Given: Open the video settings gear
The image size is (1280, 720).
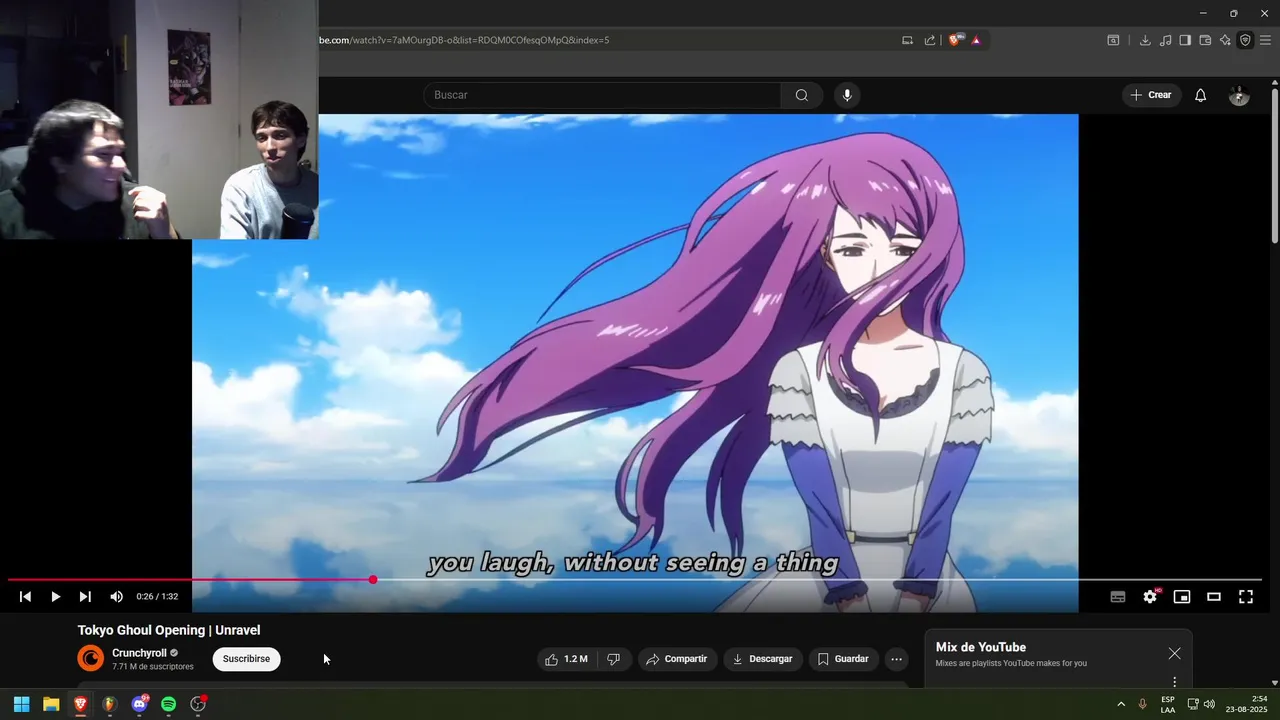Looking at the screenshot, I should pos(1150,597).
